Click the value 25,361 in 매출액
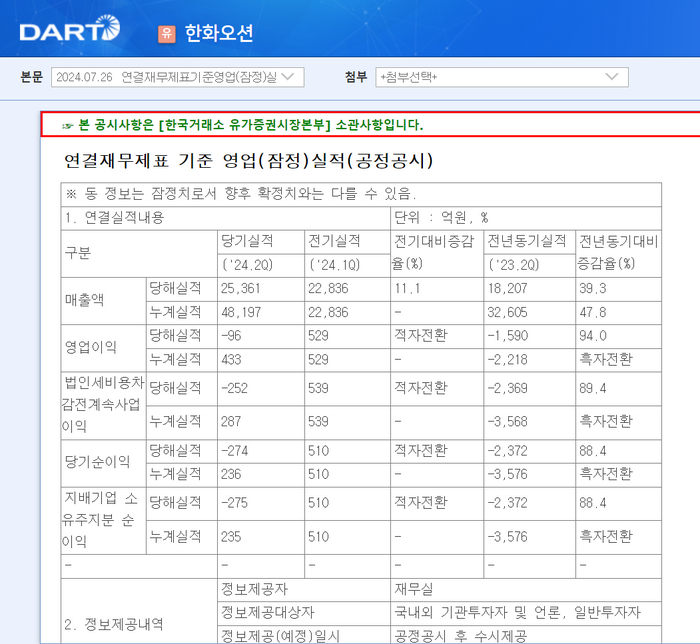700x644 pixels. click(240, 289)
